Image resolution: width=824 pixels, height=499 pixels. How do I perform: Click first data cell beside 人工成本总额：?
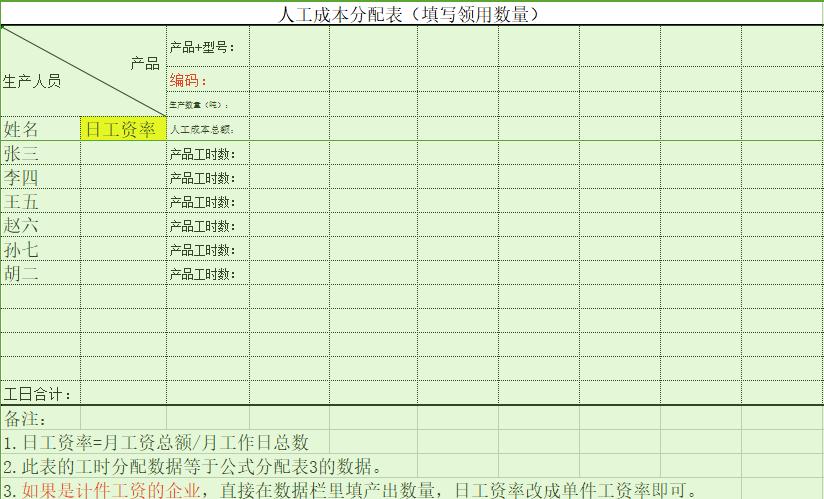point(290,129)
